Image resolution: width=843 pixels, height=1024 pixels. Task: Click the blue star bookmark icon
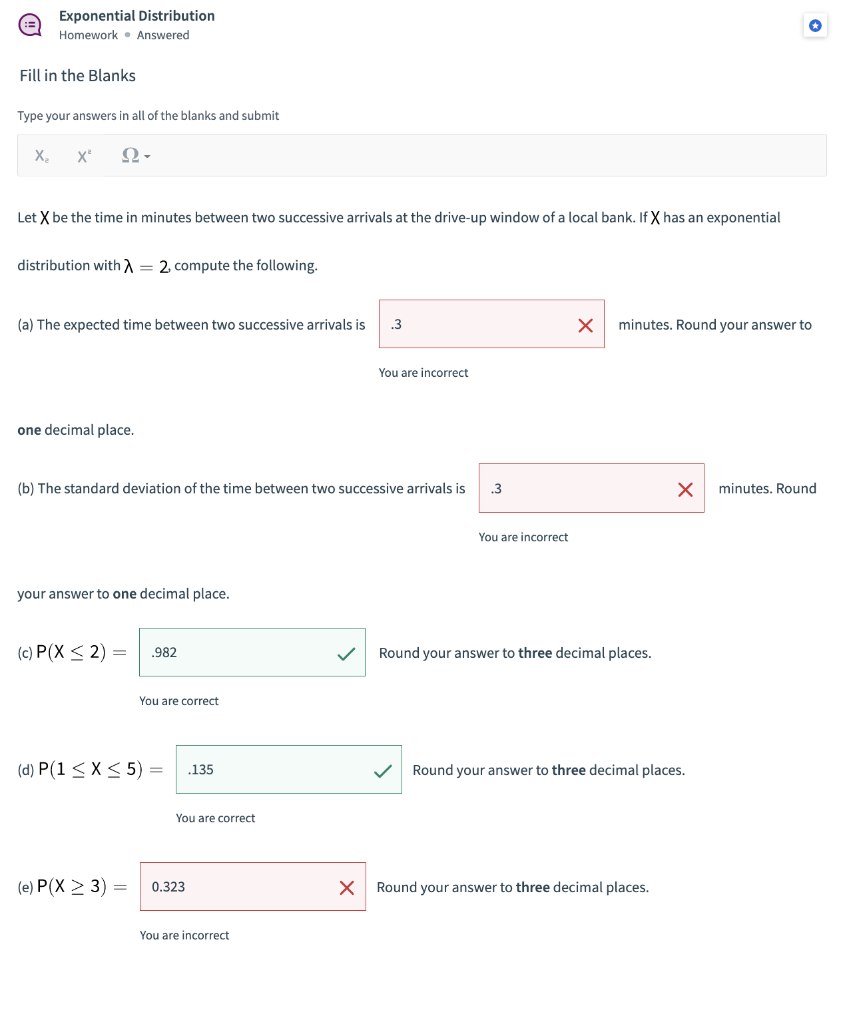pos(815,25)
